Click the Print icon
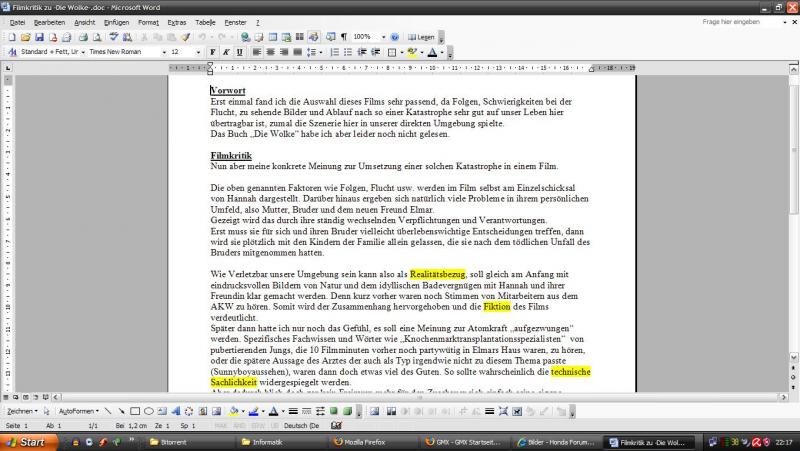Viewport: 800px width, 451px height. [x=83, y=37]
